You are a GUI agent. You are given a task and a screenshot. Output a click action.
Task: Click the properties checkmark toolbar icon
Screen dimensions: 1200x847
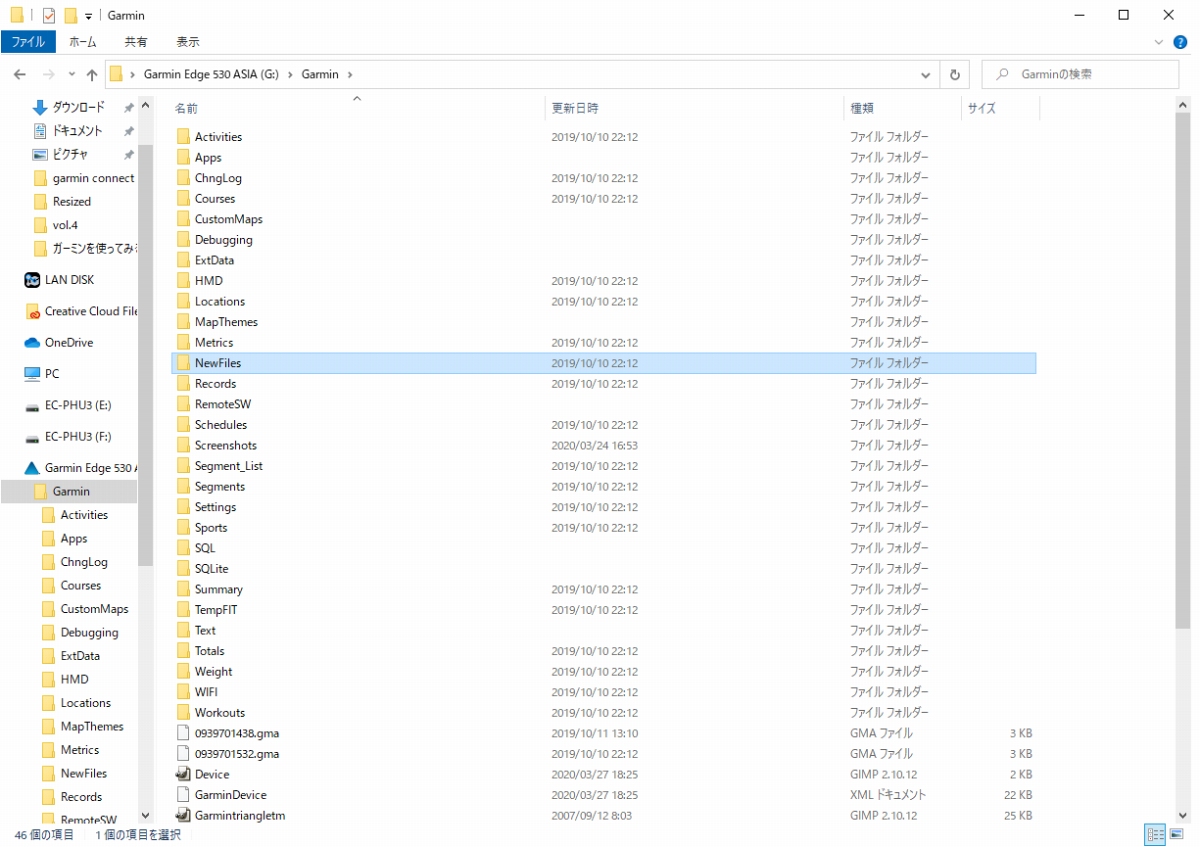(47, 15)
